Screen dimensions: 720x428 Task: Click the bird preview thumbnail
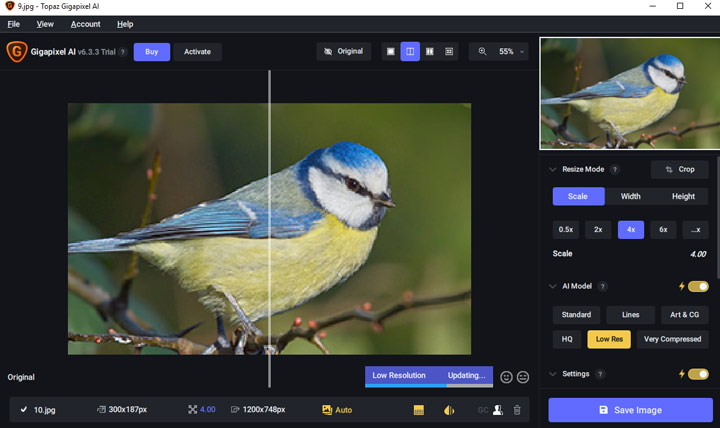629,94
